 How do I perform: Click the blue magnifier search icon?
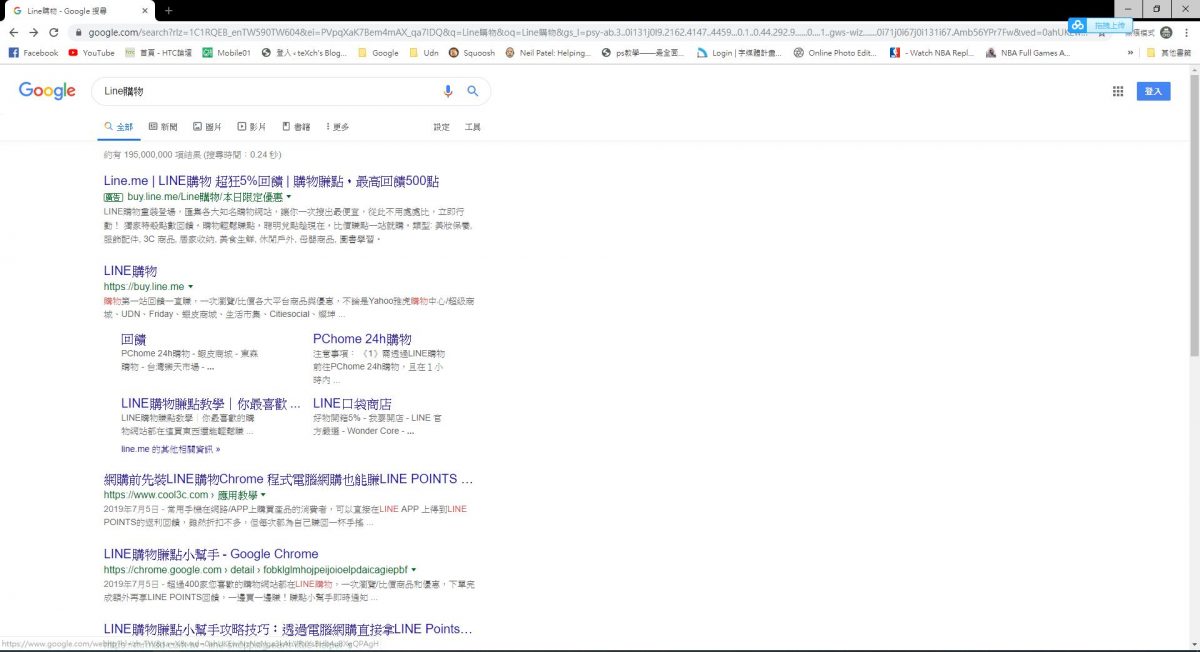tap(473, 91)
